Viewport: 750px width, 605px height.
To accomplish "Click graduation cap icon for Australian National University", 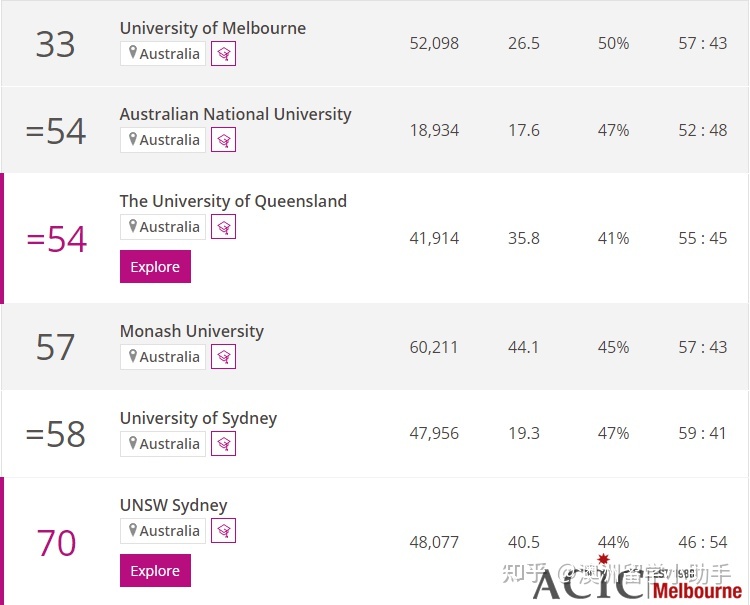I will click(x=223, y=140).
